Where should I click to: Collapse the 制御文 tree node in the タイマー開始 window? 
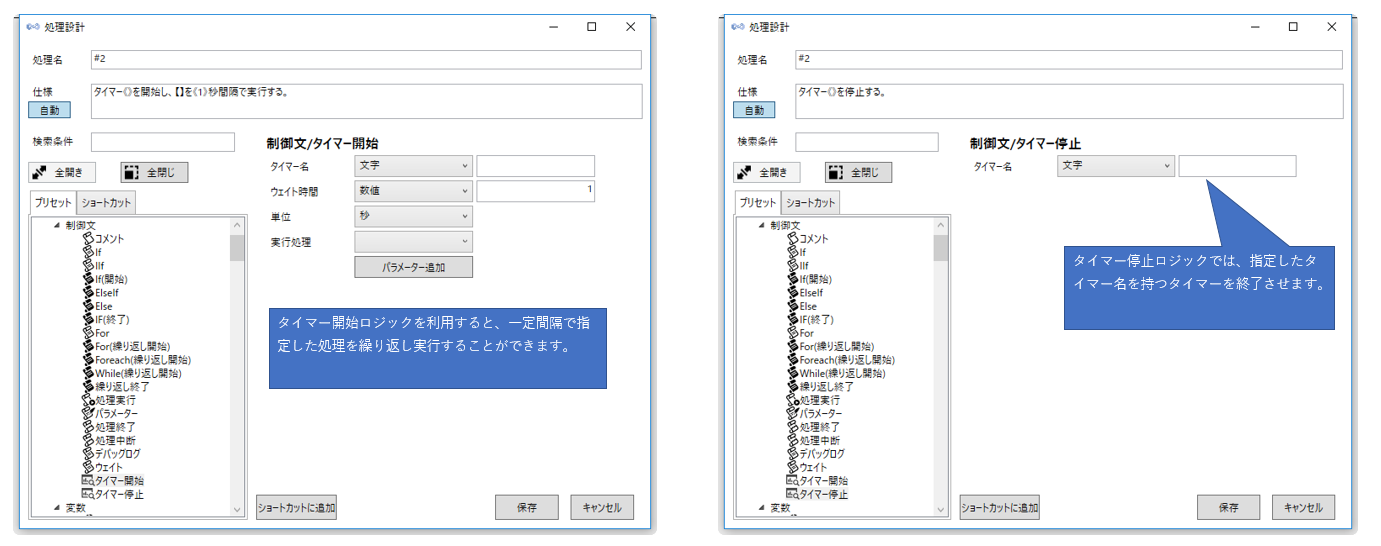pyautogui.click(x=57, y=225)
